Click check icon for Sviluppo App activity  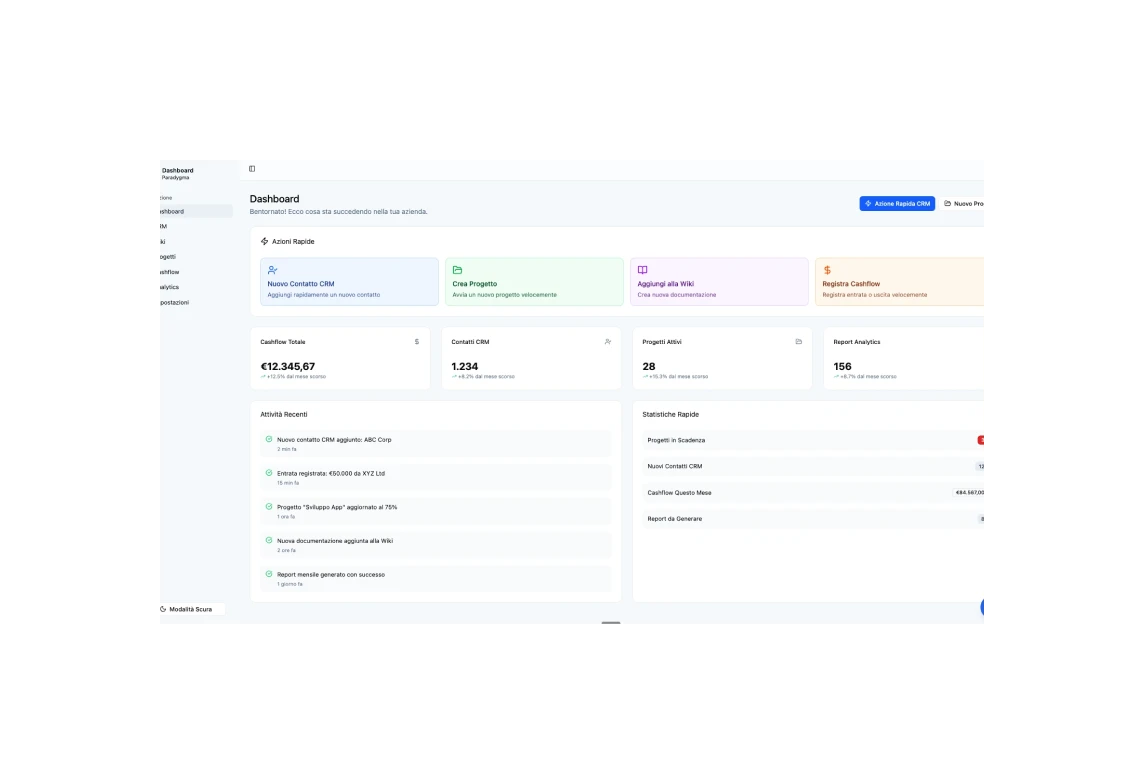click(268, 506)
